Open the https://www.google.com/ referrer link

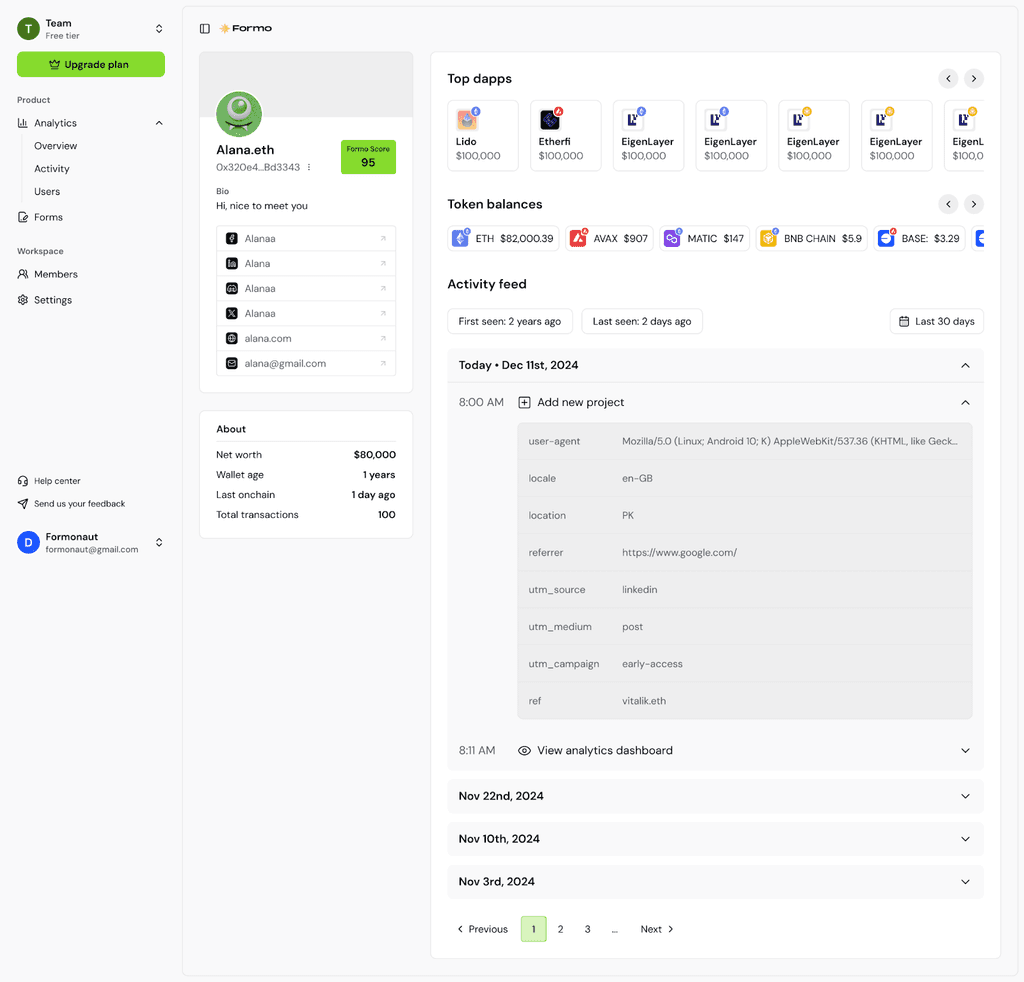click(680, 552)
